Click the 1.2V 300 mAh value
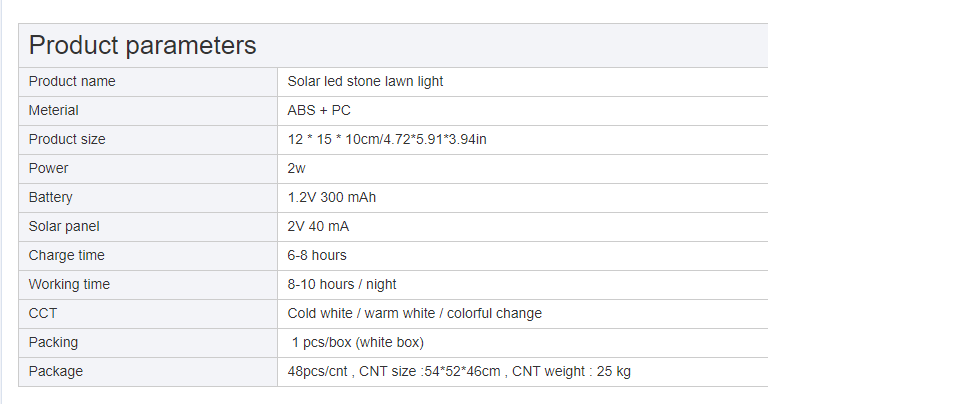960x404 pixels. pyautogui.click(x=332, y=197)
